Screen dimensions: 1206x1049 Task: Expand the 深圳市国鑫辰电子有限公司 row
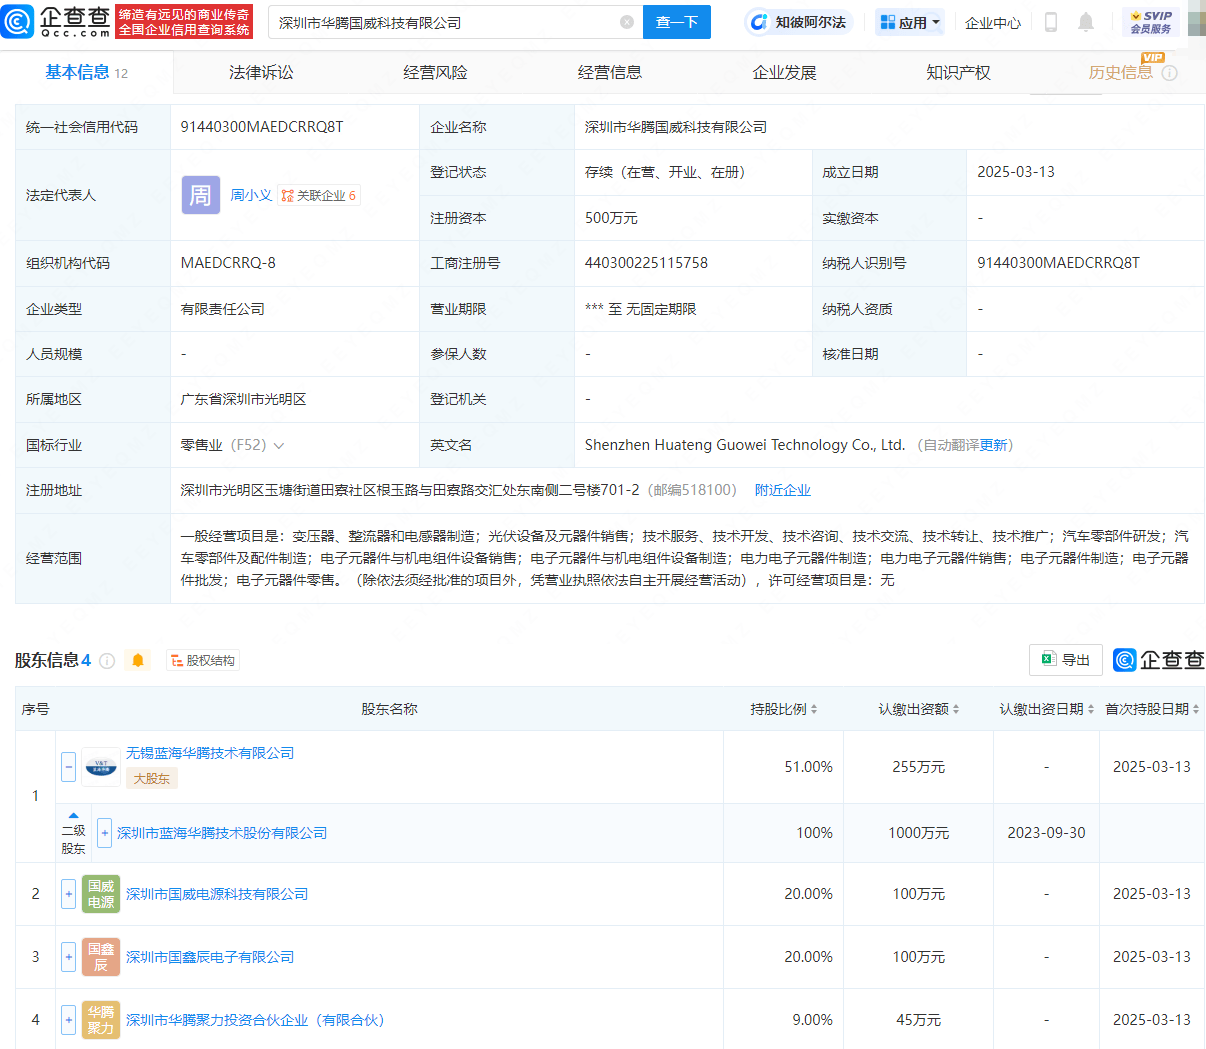pos(68,957)
